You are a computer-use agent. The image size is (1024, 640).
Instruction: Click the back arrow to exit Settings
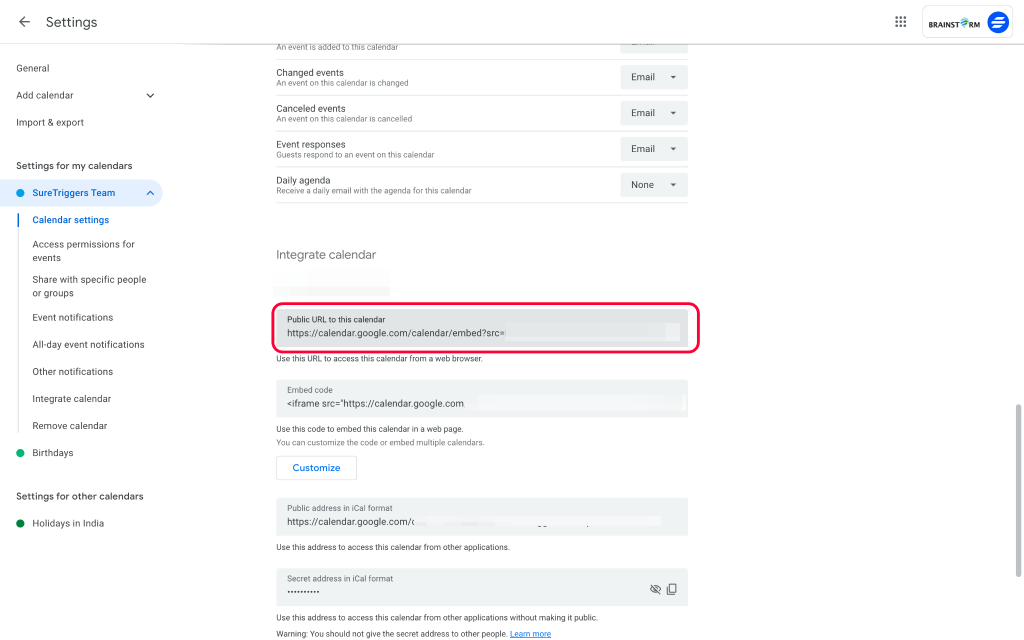click(24, 22)
